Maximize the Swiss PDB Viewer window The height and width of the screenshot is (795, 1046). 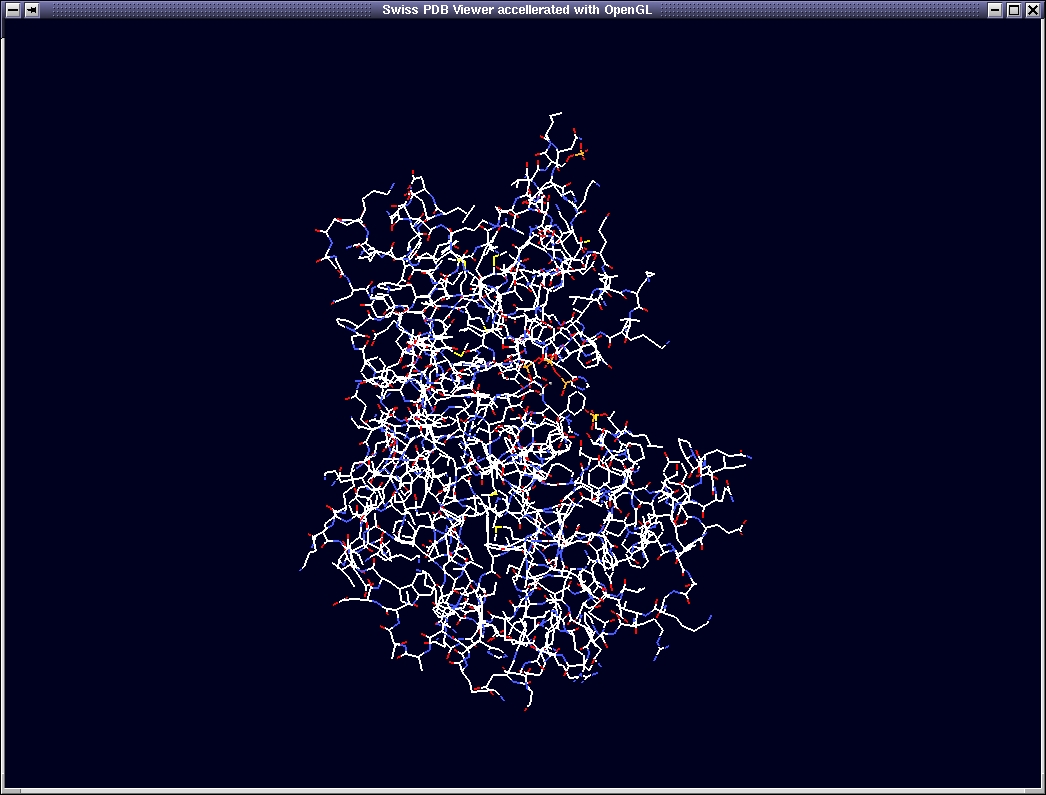tap(1014, 10)
